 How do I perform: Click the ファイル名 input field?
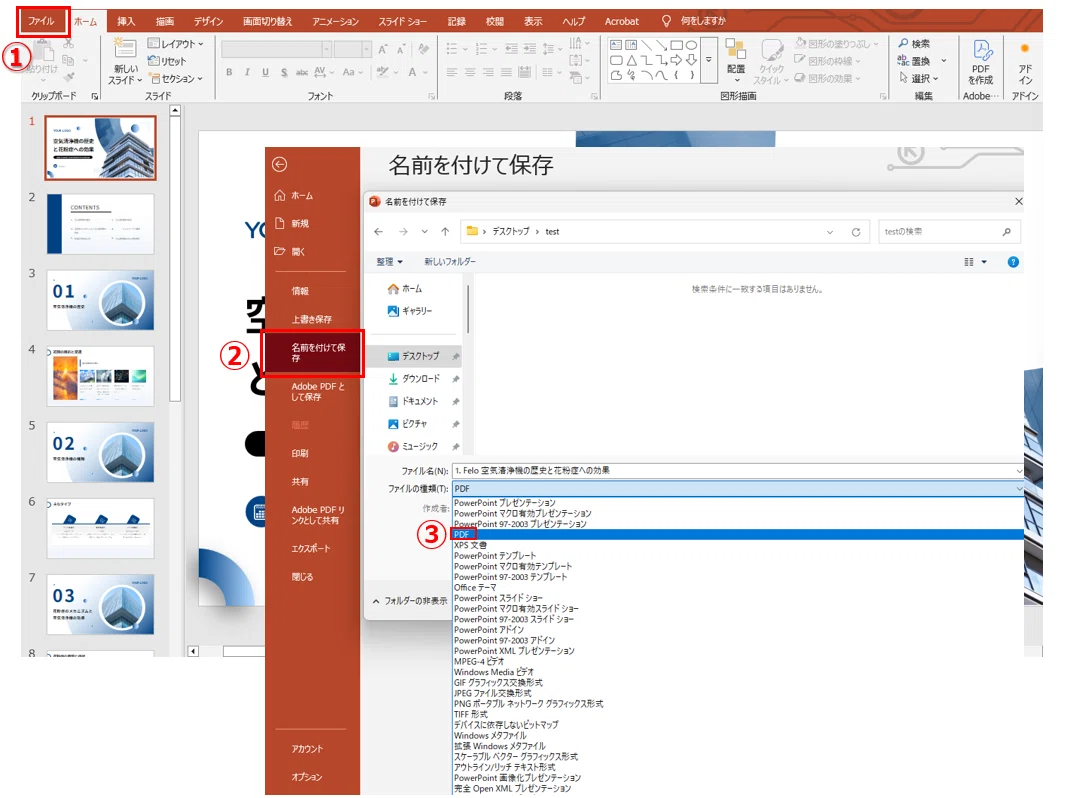coord(733,471)
